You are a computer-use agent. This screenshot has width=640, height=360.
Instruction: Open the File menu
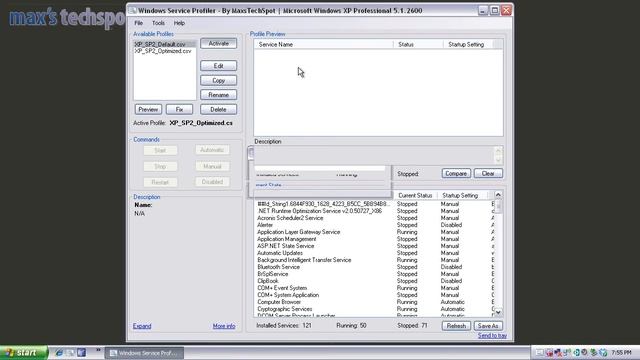click(139, 23)
